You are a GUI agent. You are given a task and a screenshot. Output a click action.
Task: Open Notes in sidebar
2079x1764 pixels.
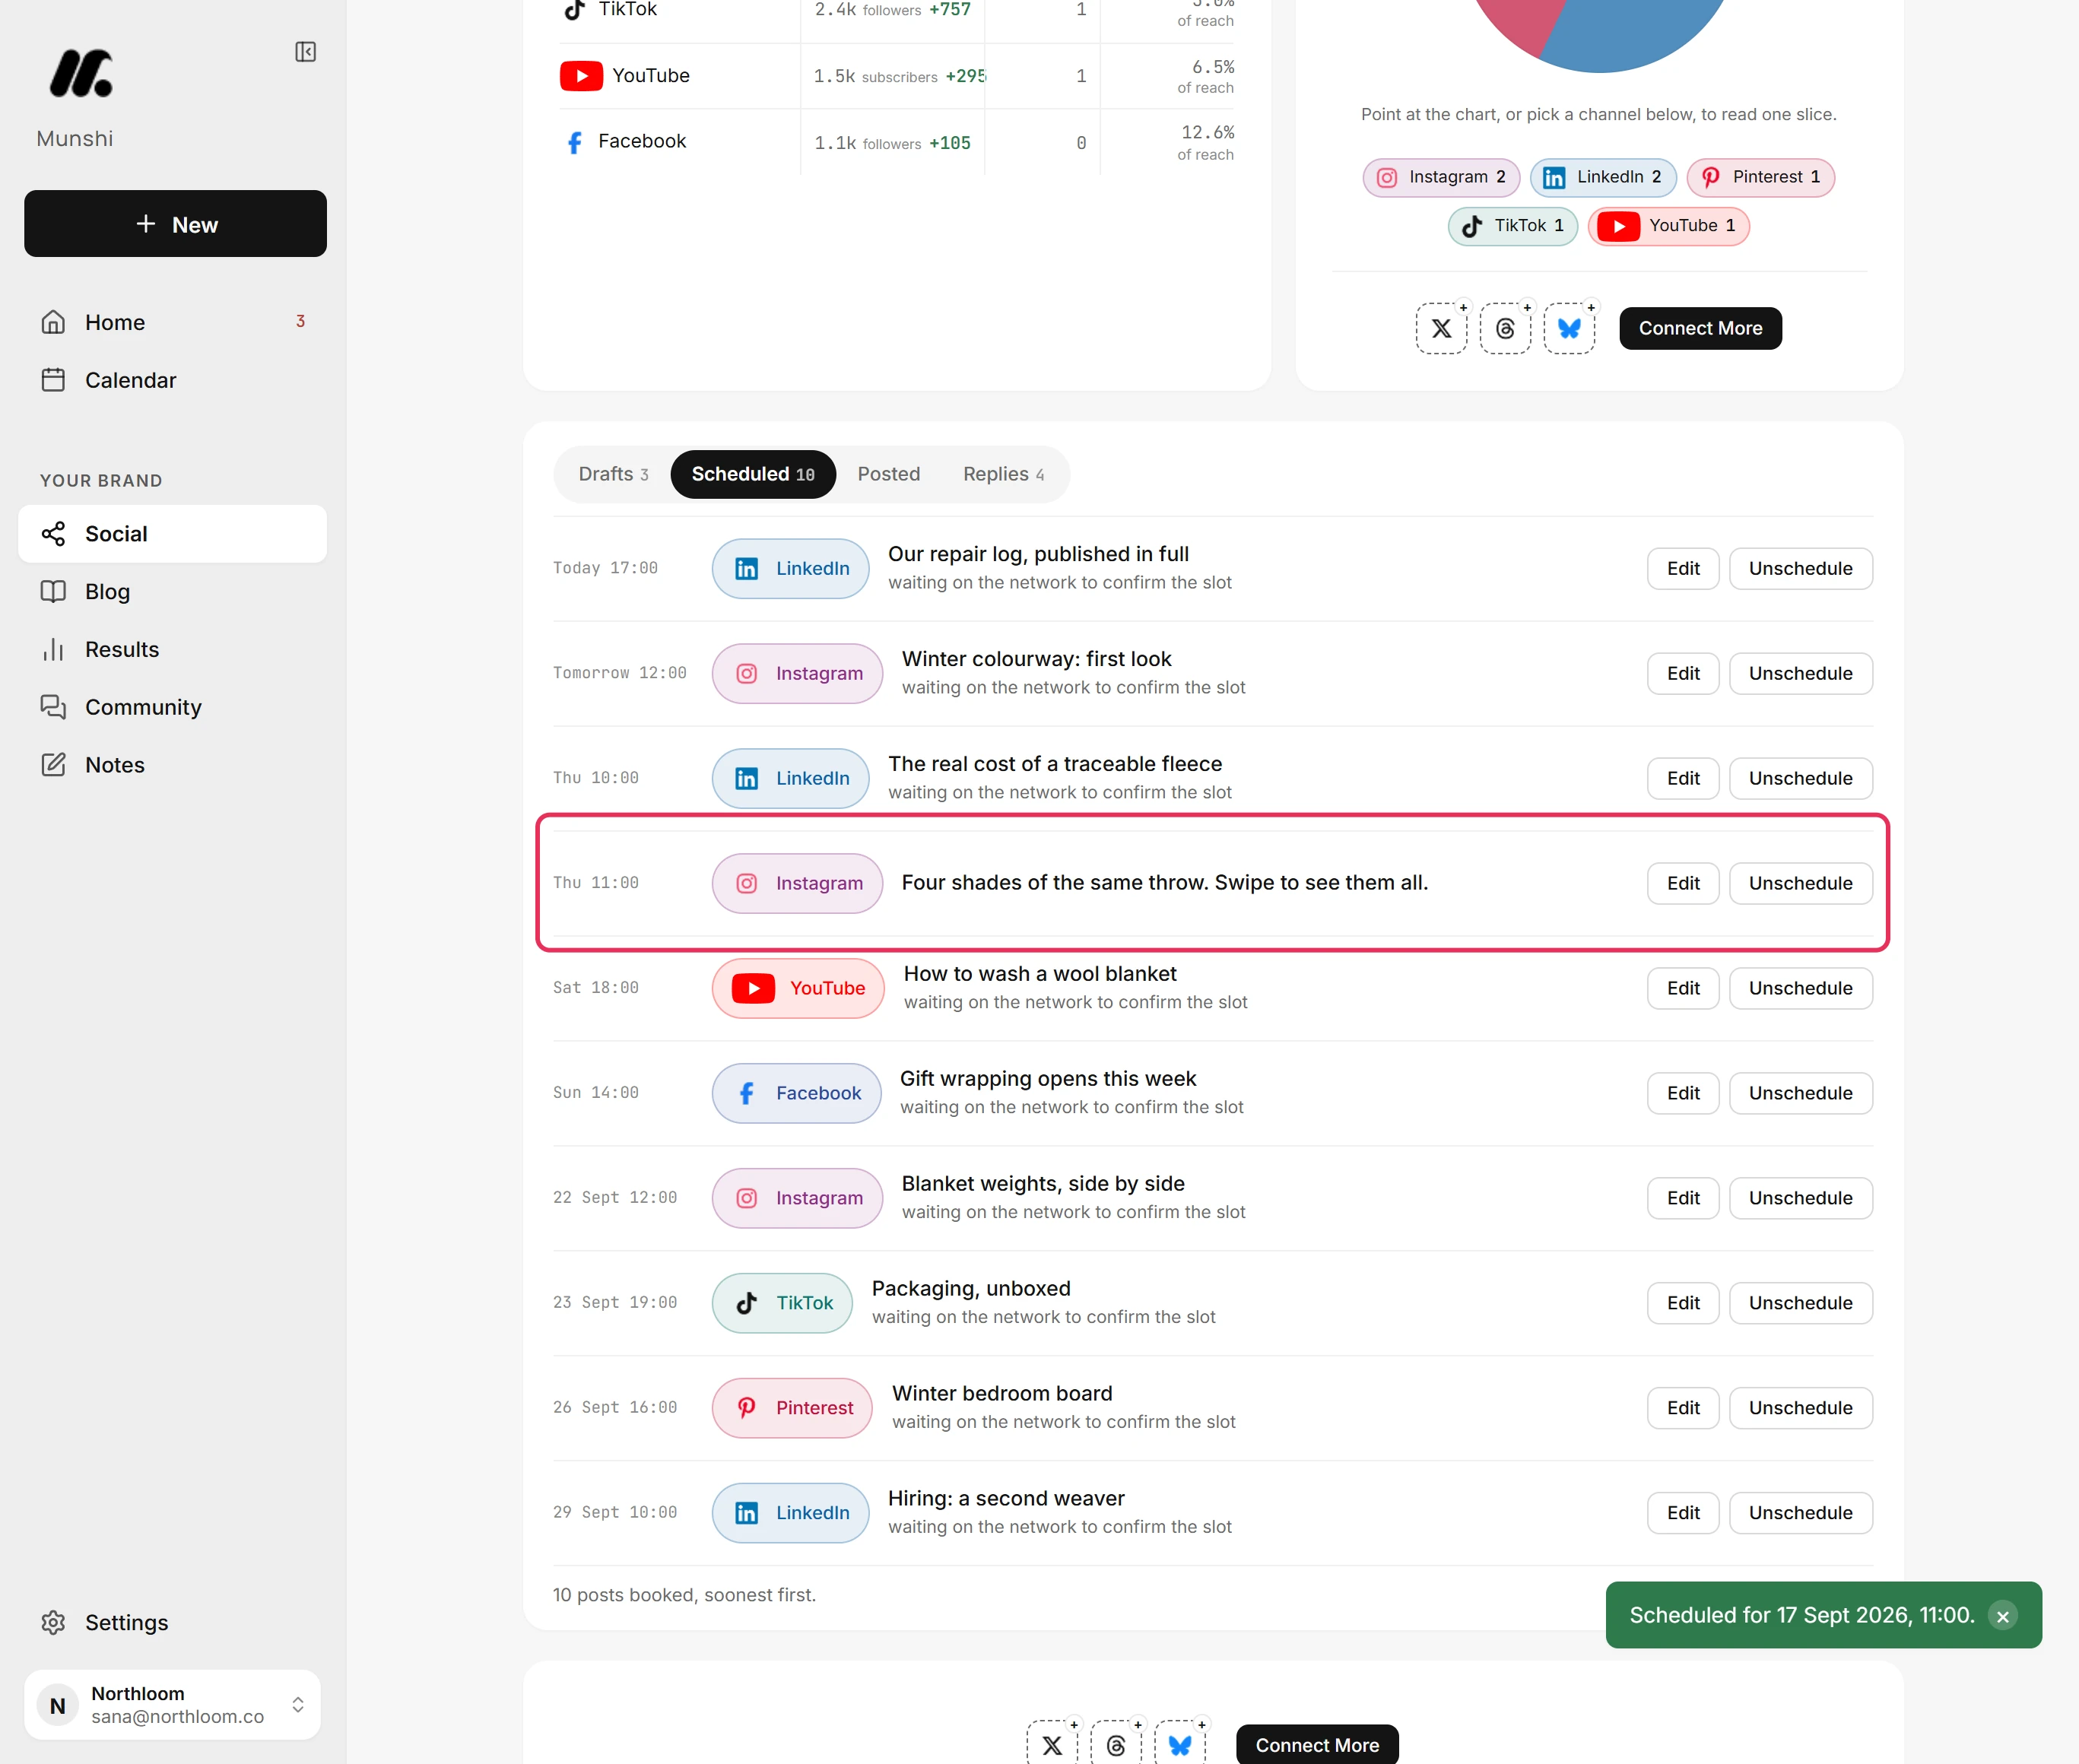tap(172, 765)
